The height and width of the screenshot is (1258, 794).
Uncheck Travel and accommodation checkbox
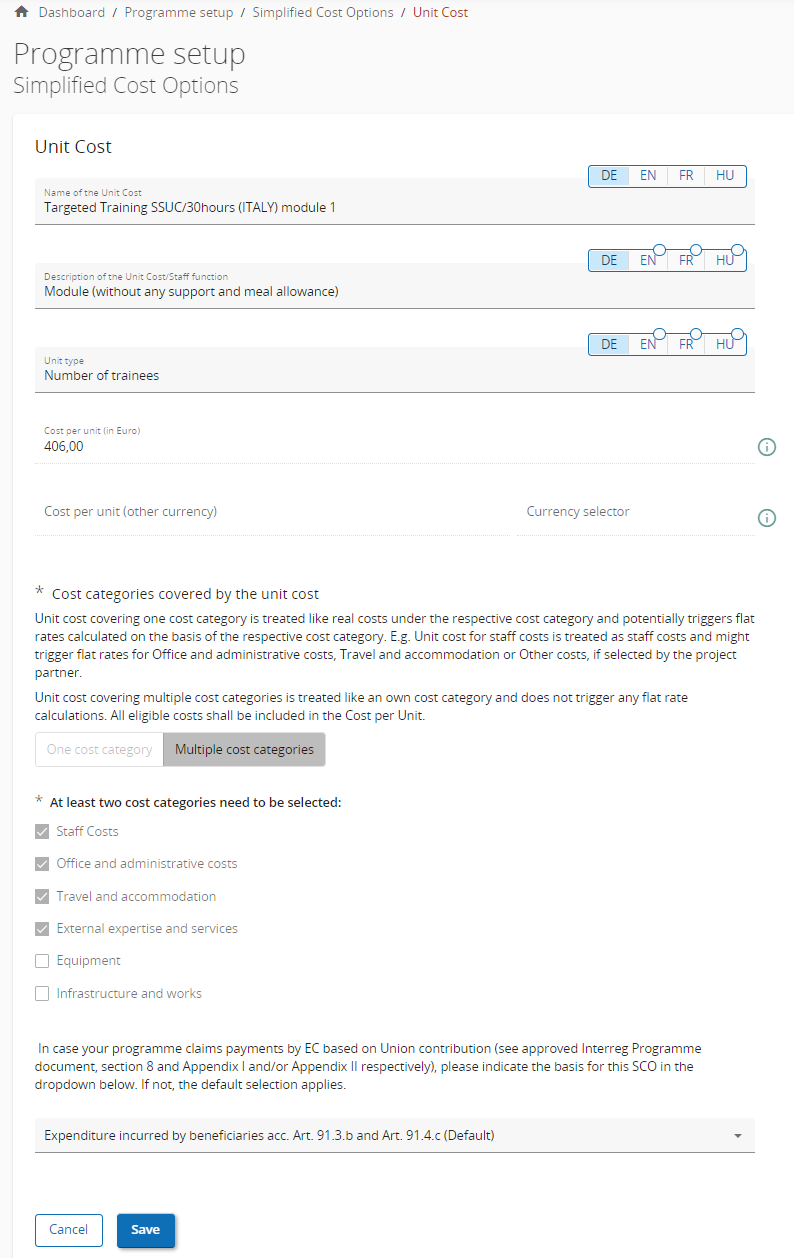pos(42,896)
